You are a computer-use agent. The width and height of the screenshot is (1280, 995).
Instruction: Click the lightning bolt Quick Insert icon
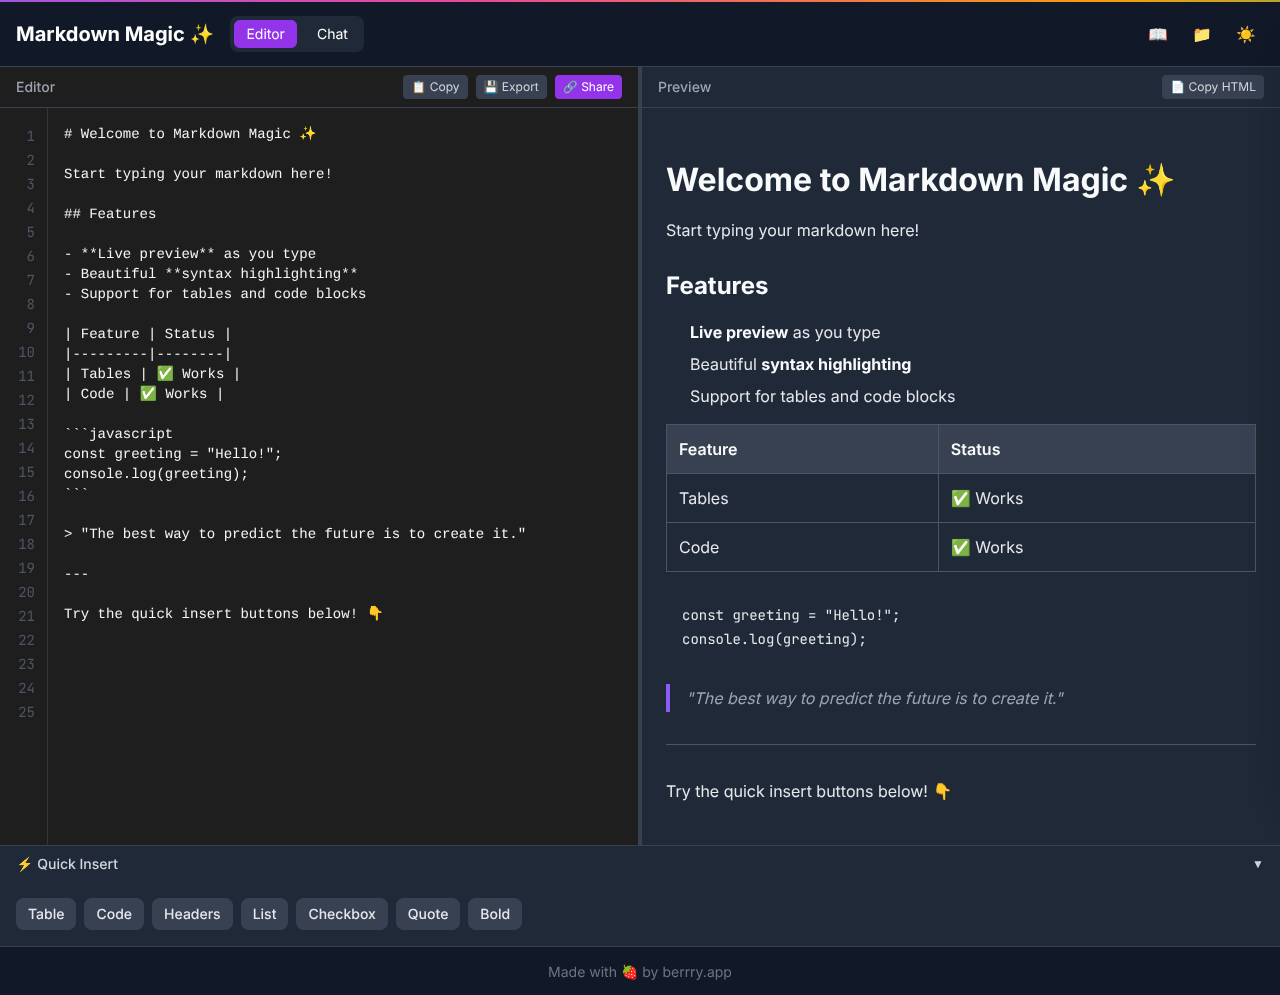click(23, 863)
